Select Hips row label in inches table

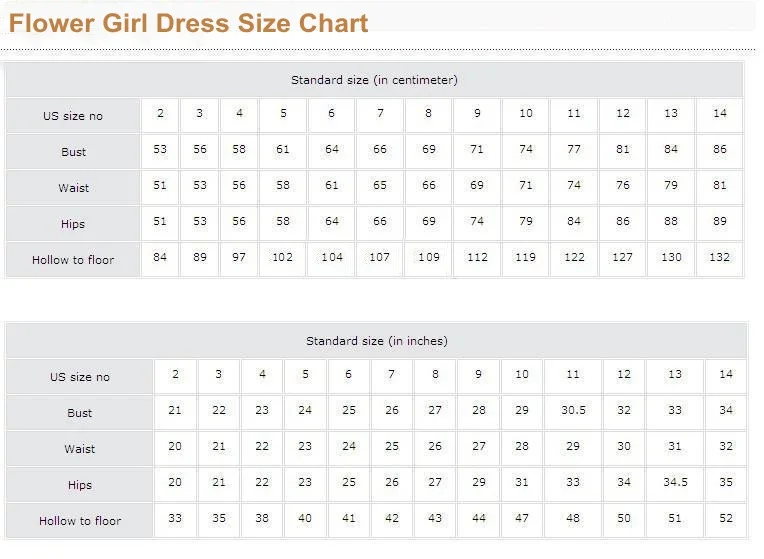[80, 485]
